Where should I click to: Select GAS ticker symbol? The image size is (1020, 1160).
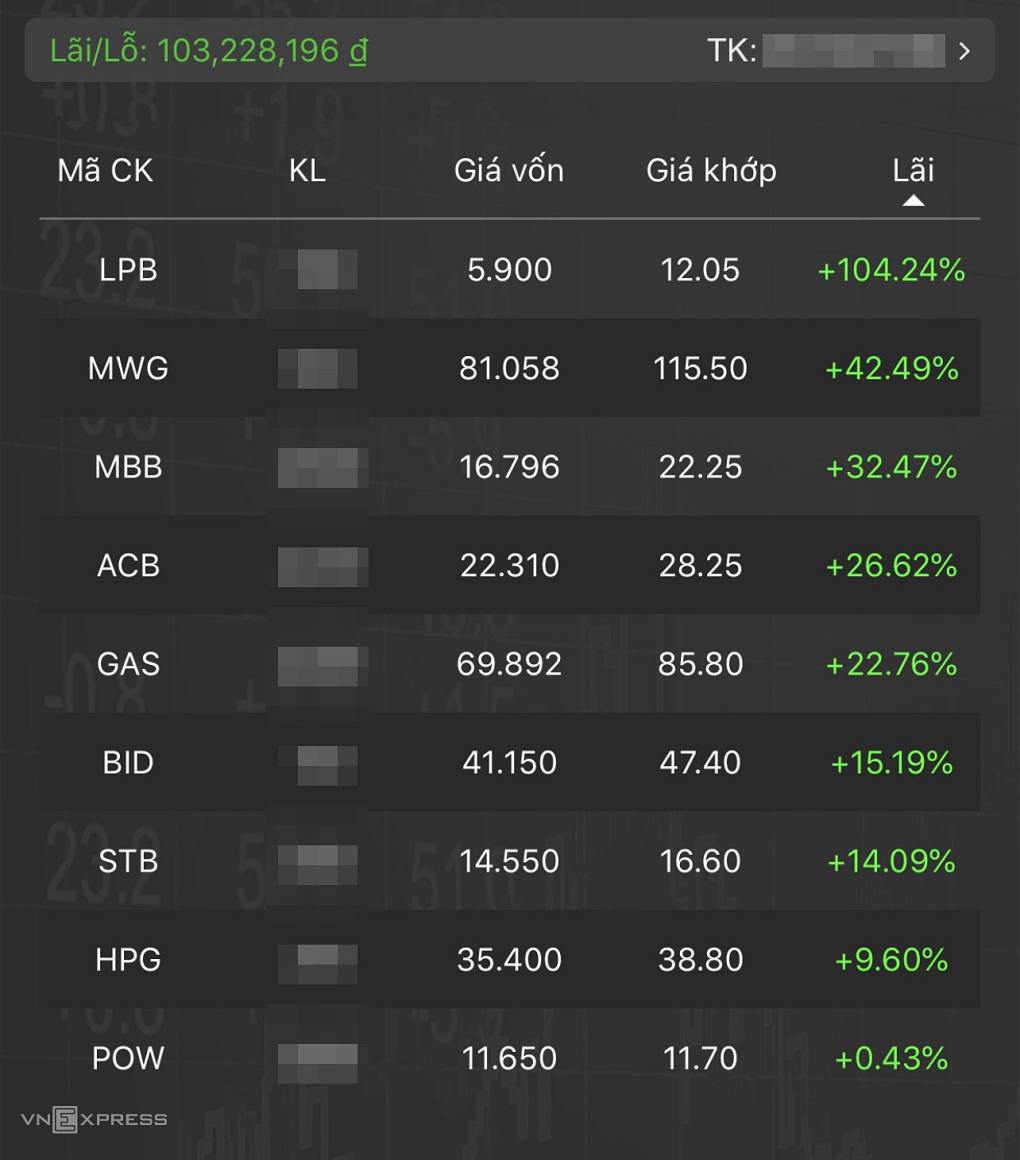(128, 664)
